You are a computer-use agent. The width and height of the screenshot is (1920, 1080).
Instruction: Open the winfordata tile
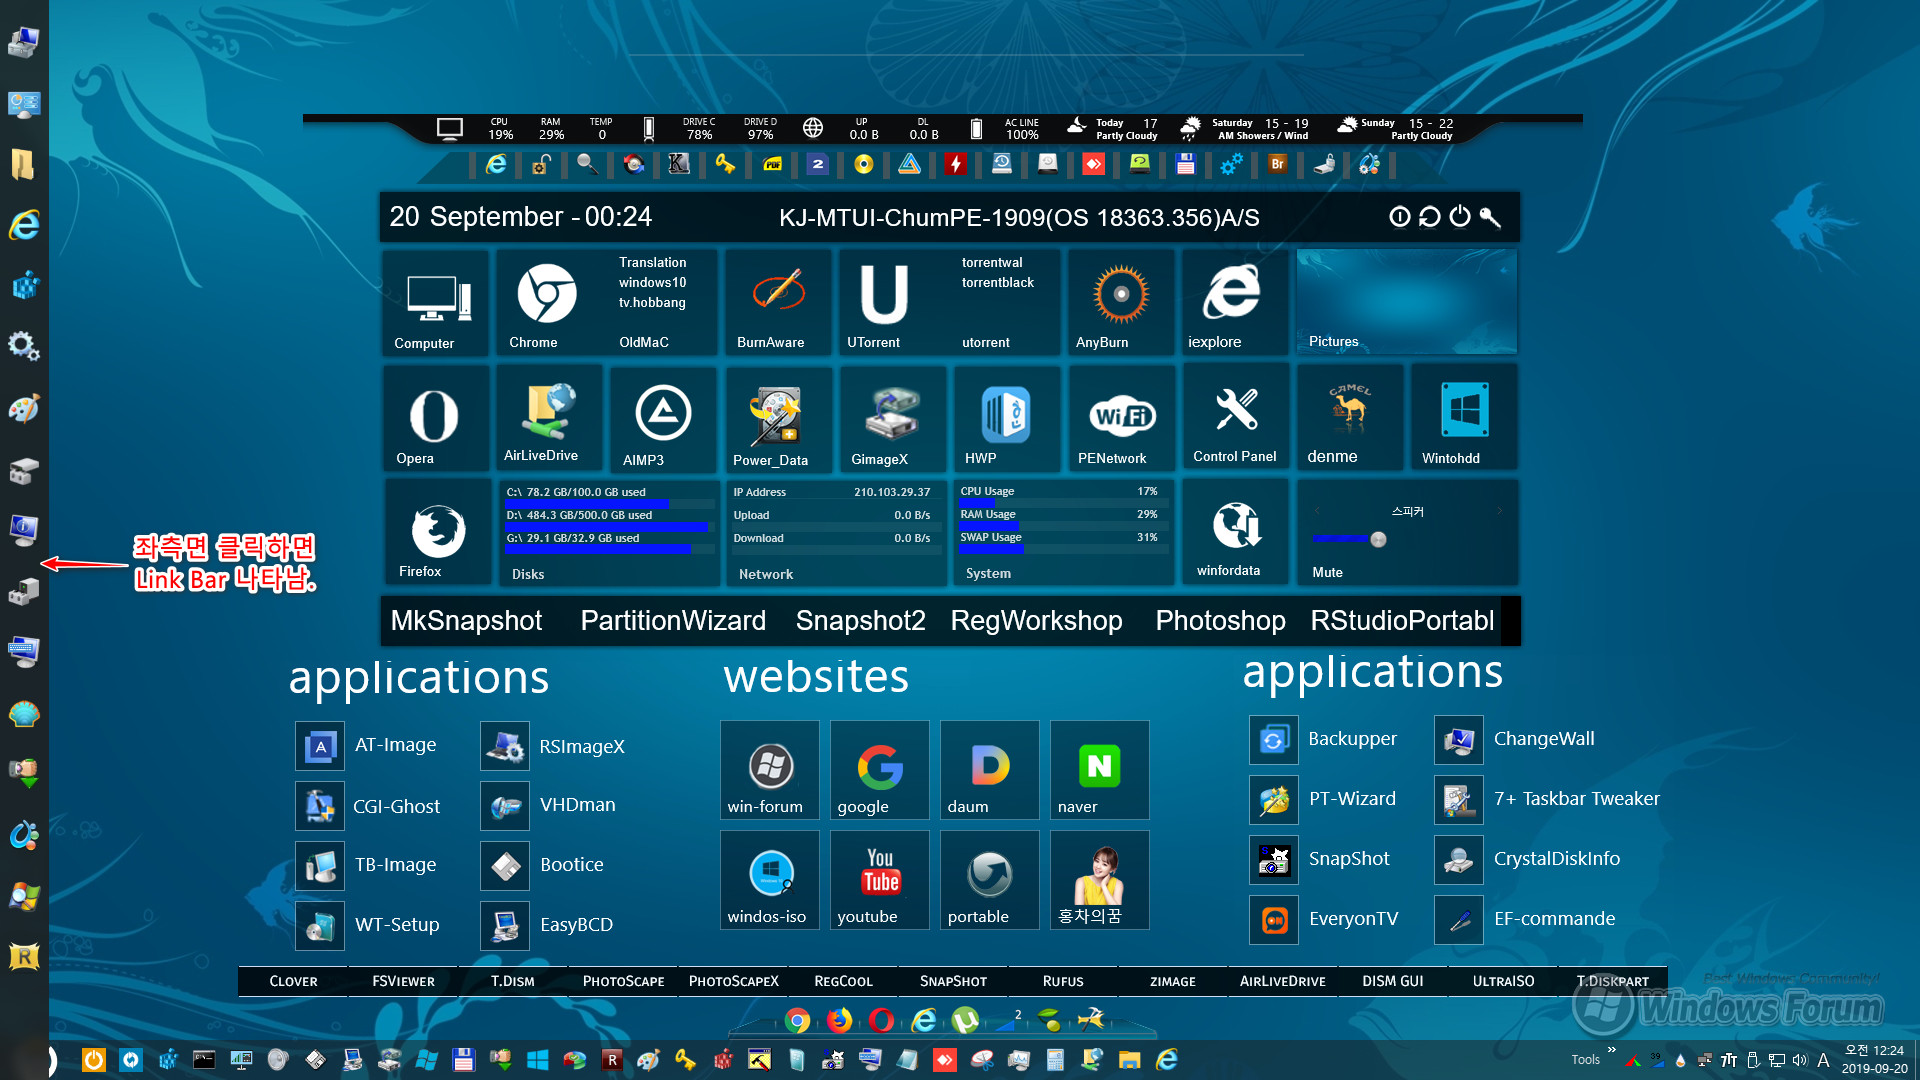pyautogui.click(x=1235, y=533)
